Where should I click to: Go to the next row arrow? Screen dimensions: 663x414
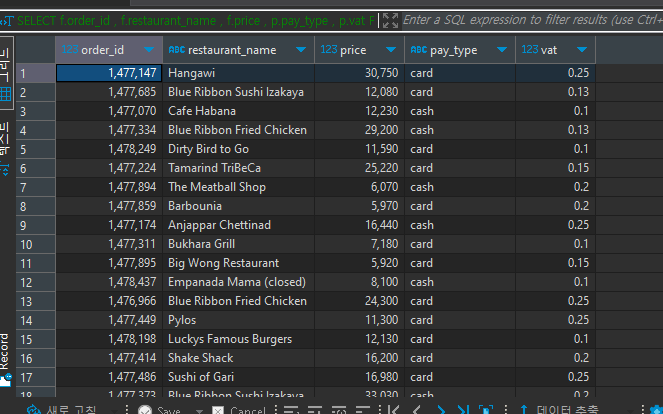pos(441,410)
